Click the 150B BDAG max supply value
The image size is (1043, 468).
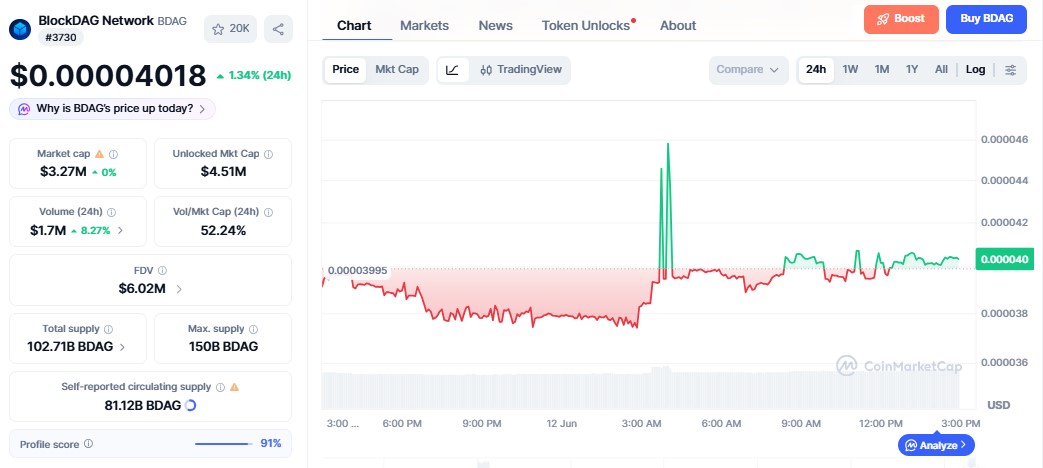[224, 346]
